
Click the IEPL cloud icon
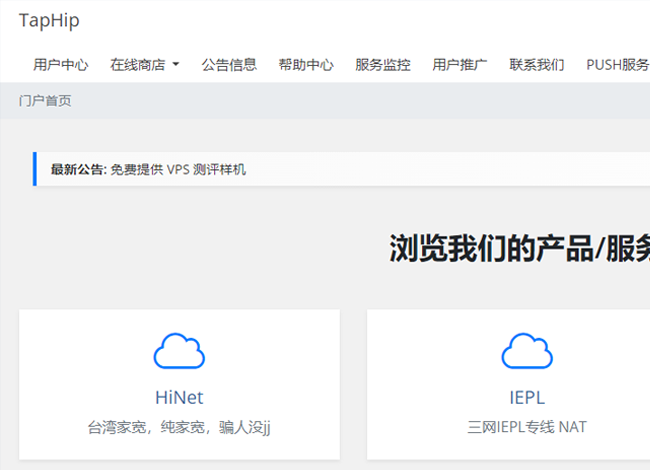(526, 350)
